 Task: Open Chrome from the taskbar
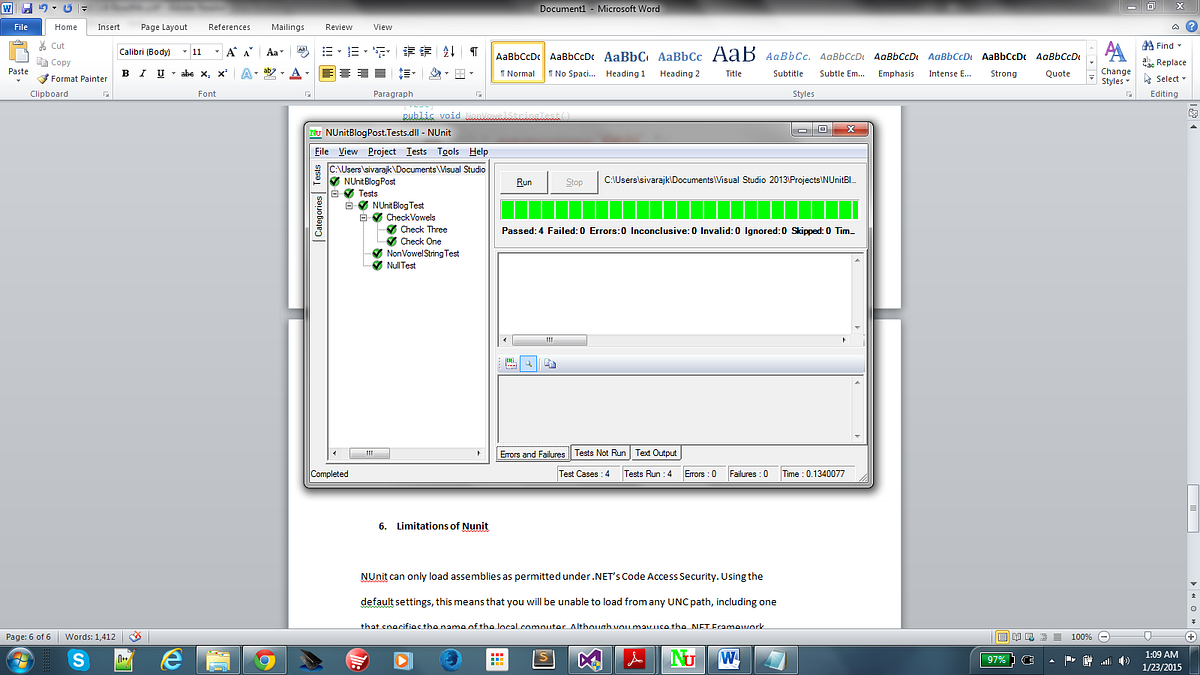click(x=265, y=660)
